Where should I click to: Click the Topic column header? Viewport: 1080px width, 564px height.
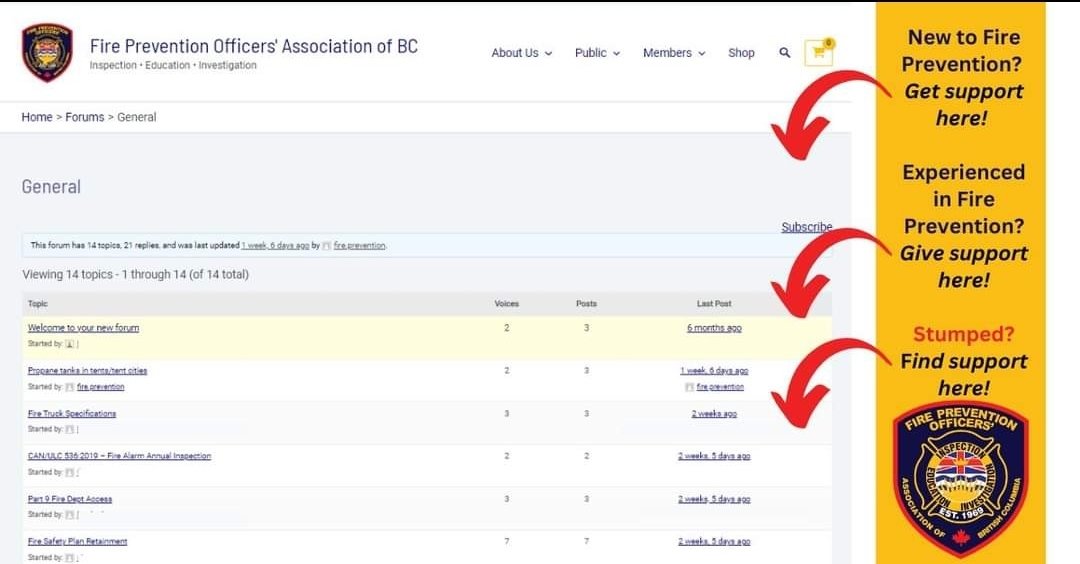(x=38, y=304)
